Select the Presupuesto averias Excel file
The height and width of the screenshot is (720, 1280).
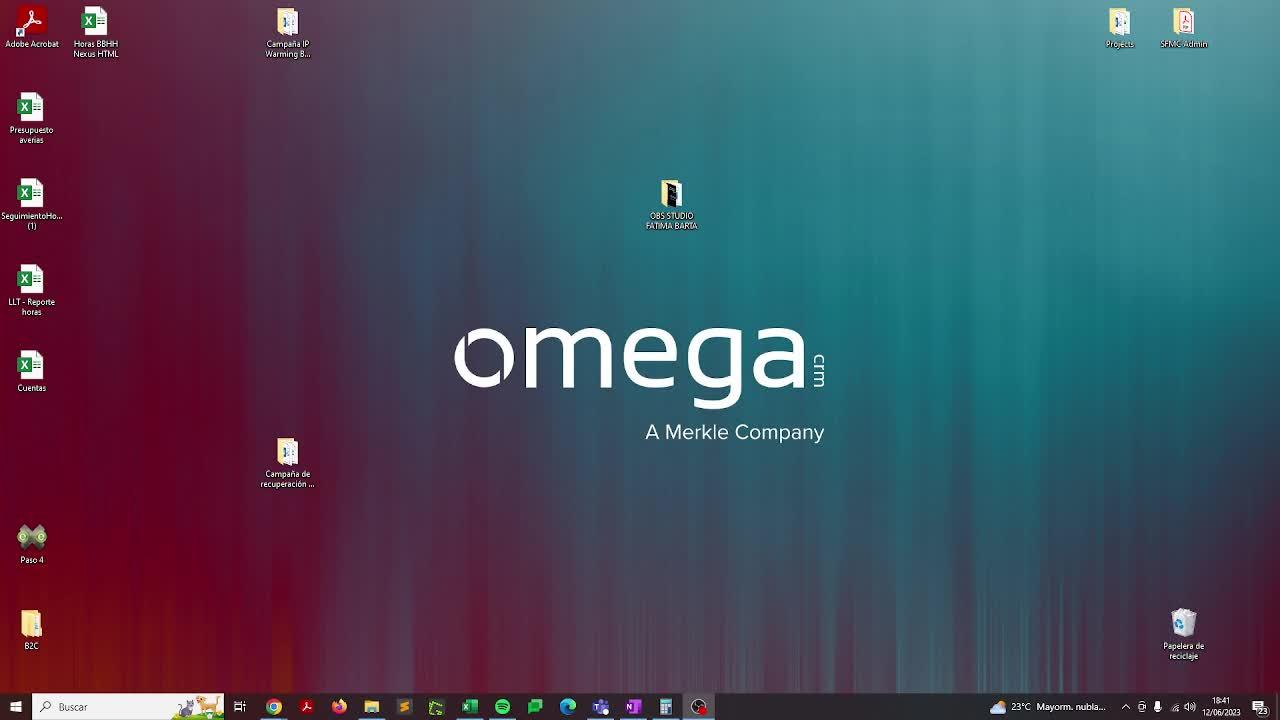pos(31,119)
